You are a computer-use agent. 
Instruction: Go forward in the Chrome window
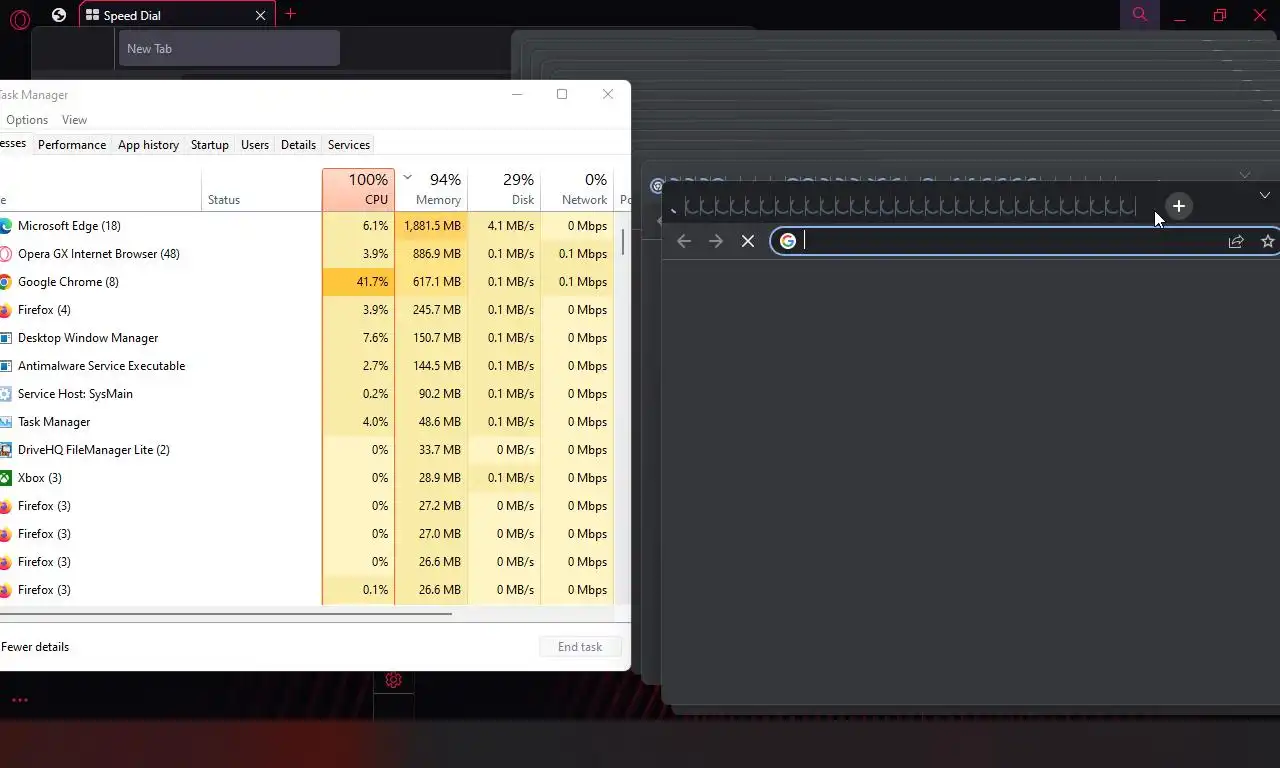pos(716,241)
